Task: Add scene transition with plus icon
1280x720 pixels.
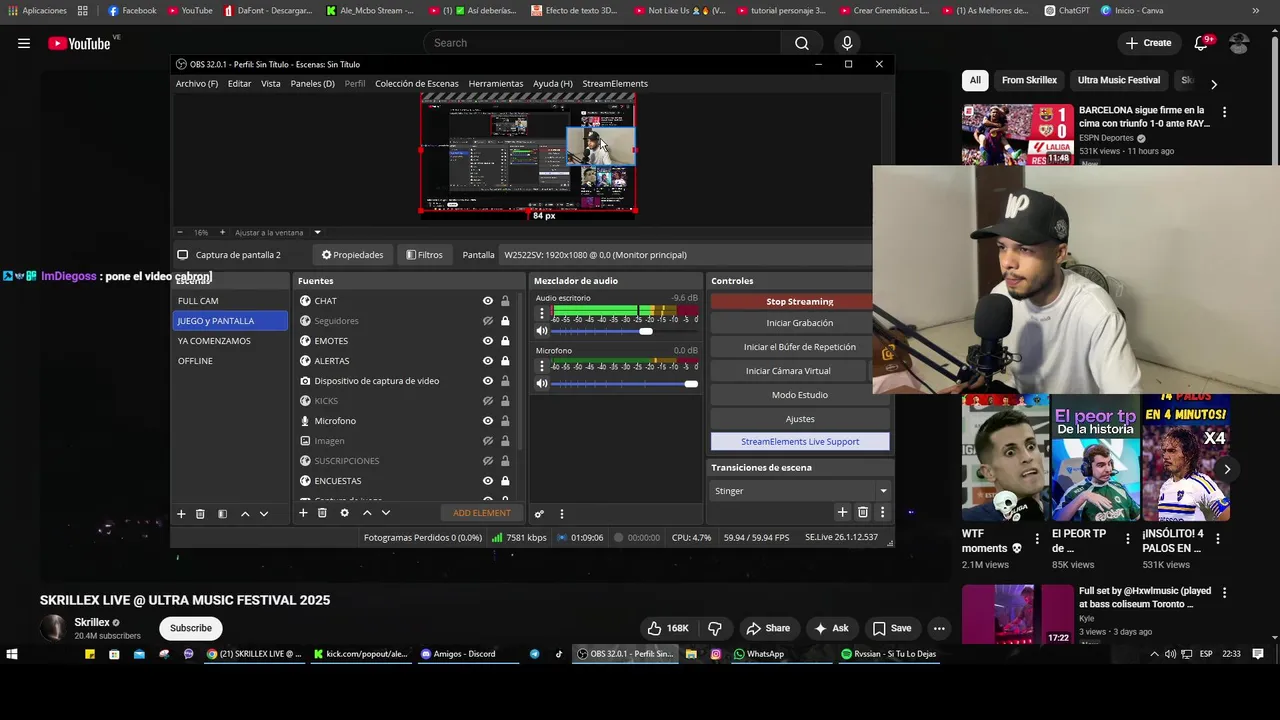Action: (x=842, y=512)
